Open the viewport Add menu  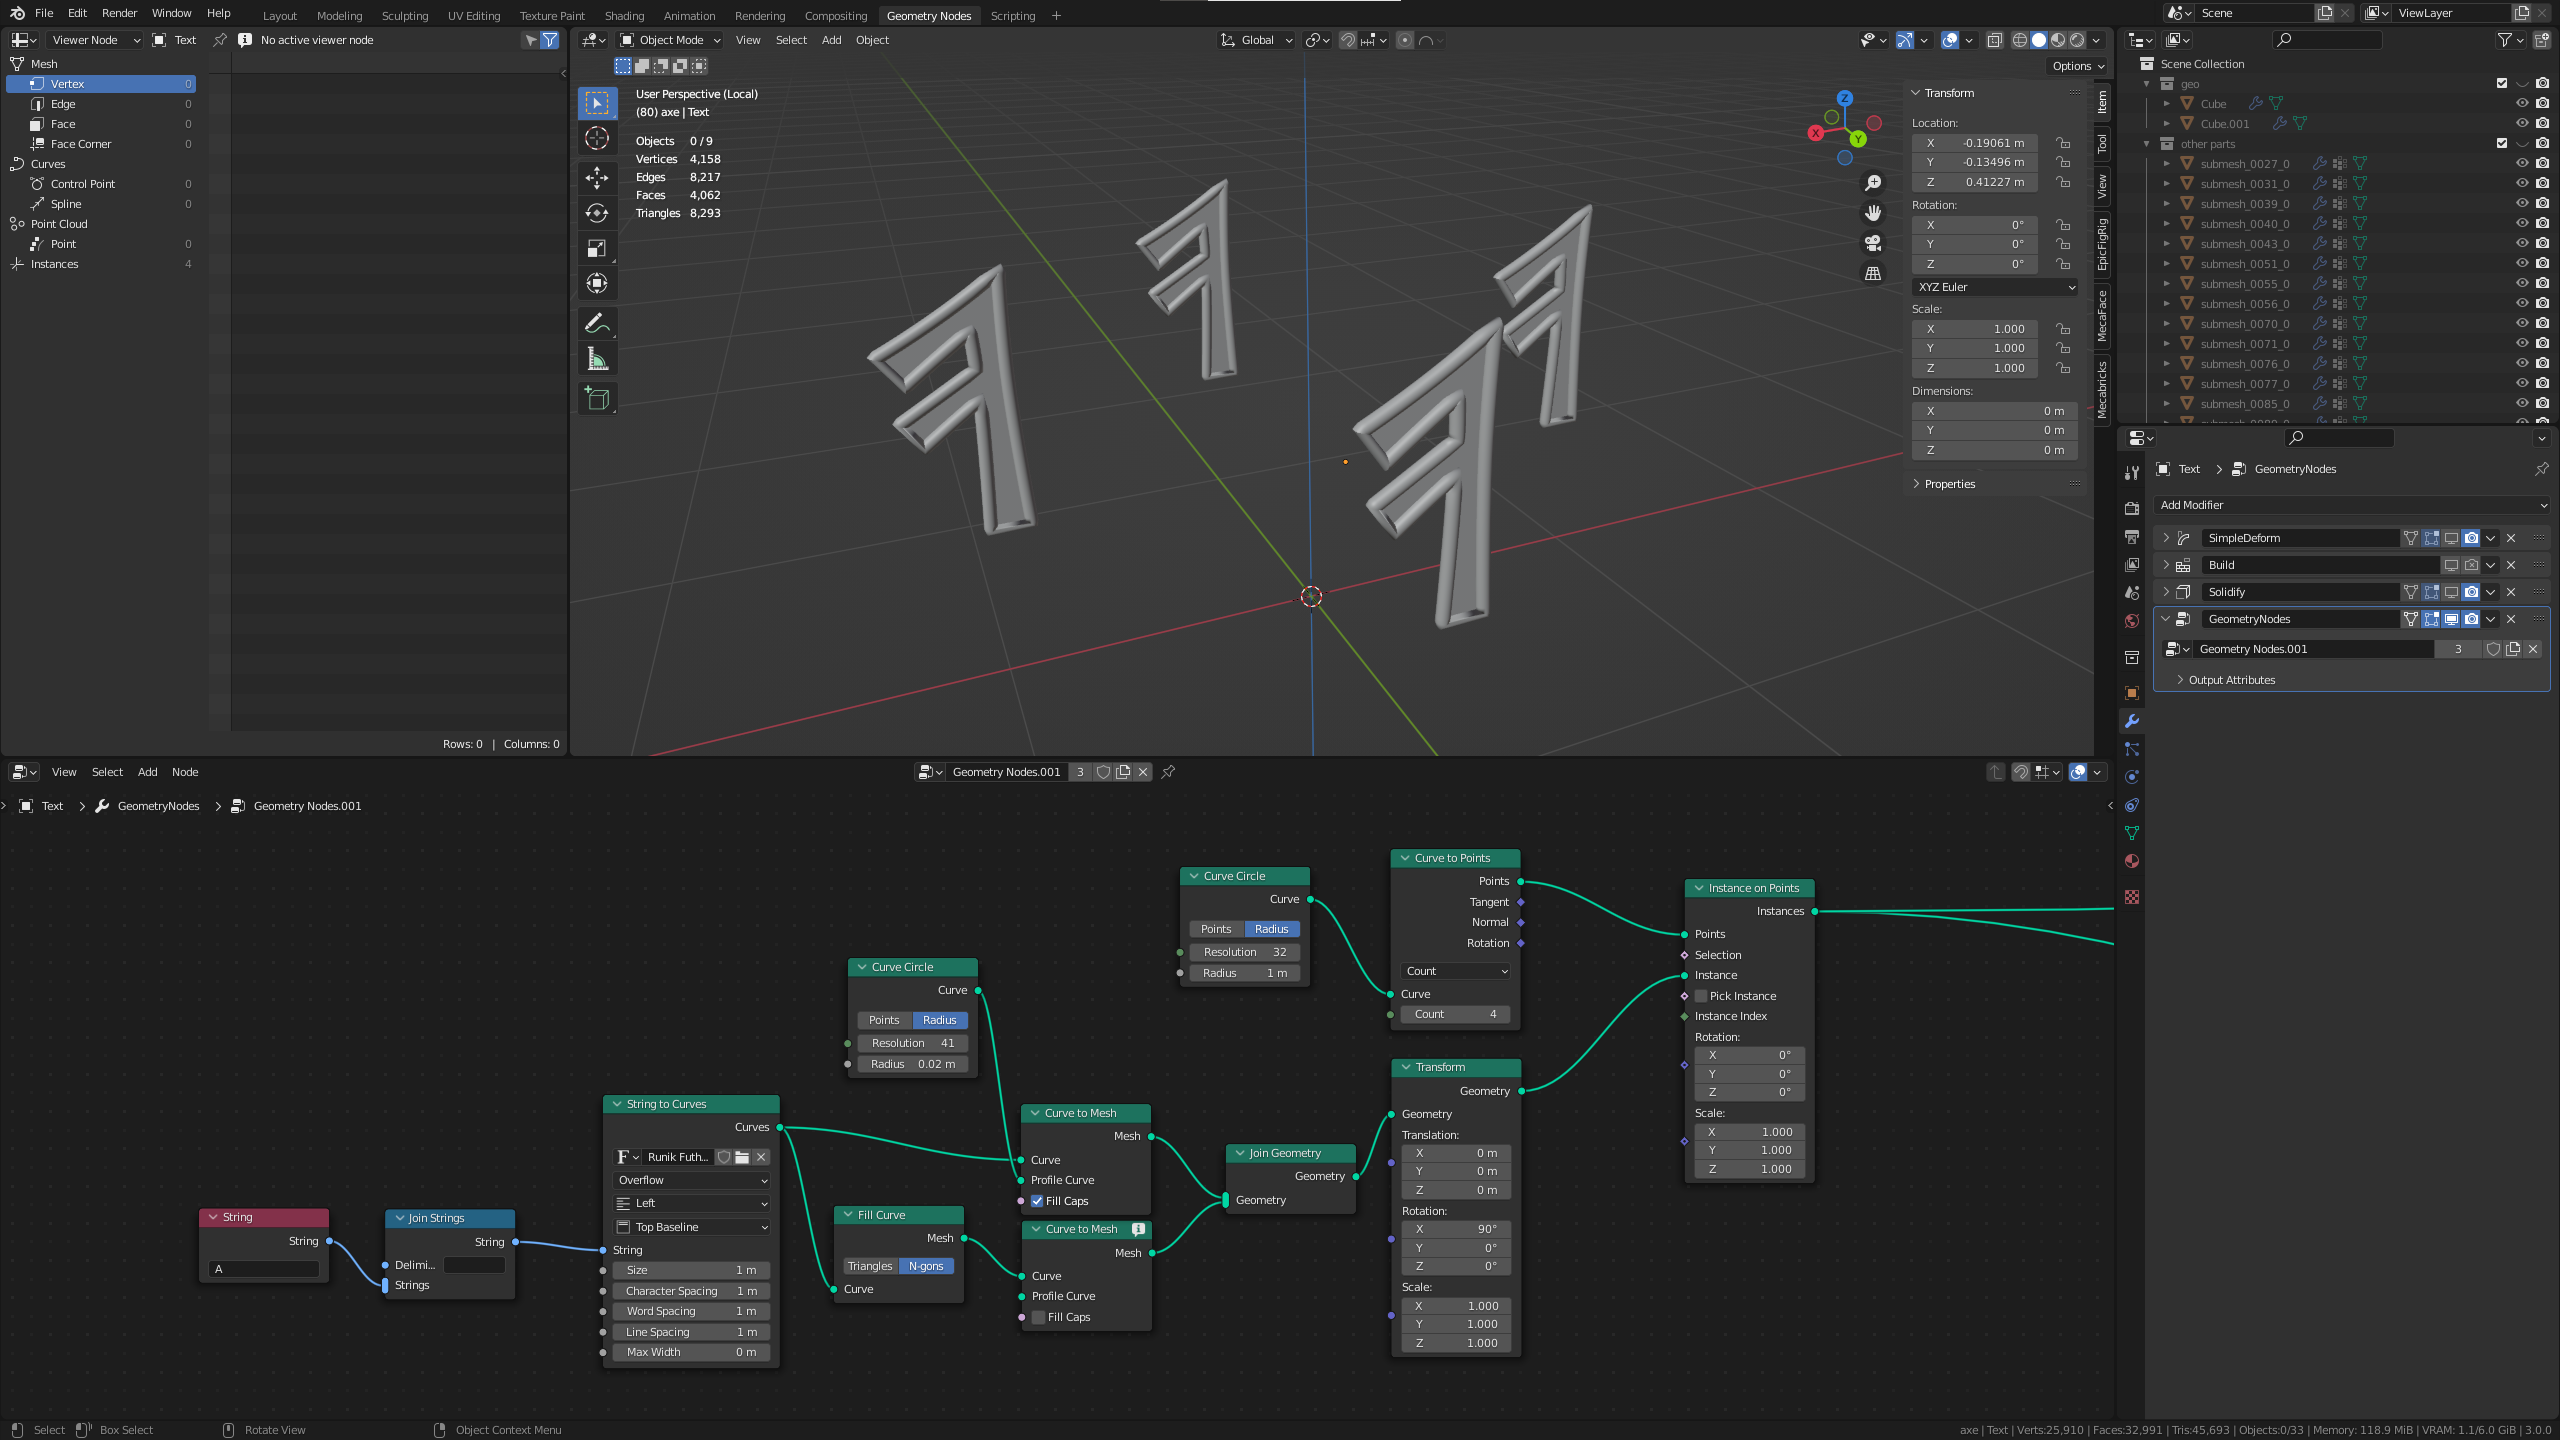click(831, 40)
